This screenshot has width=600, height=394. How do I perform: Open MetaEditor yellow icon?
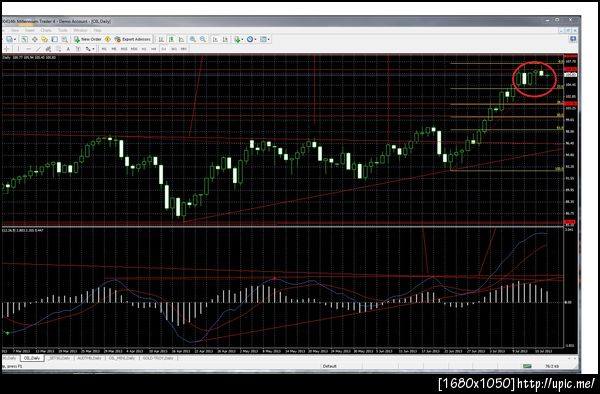(x=108, y=39)
